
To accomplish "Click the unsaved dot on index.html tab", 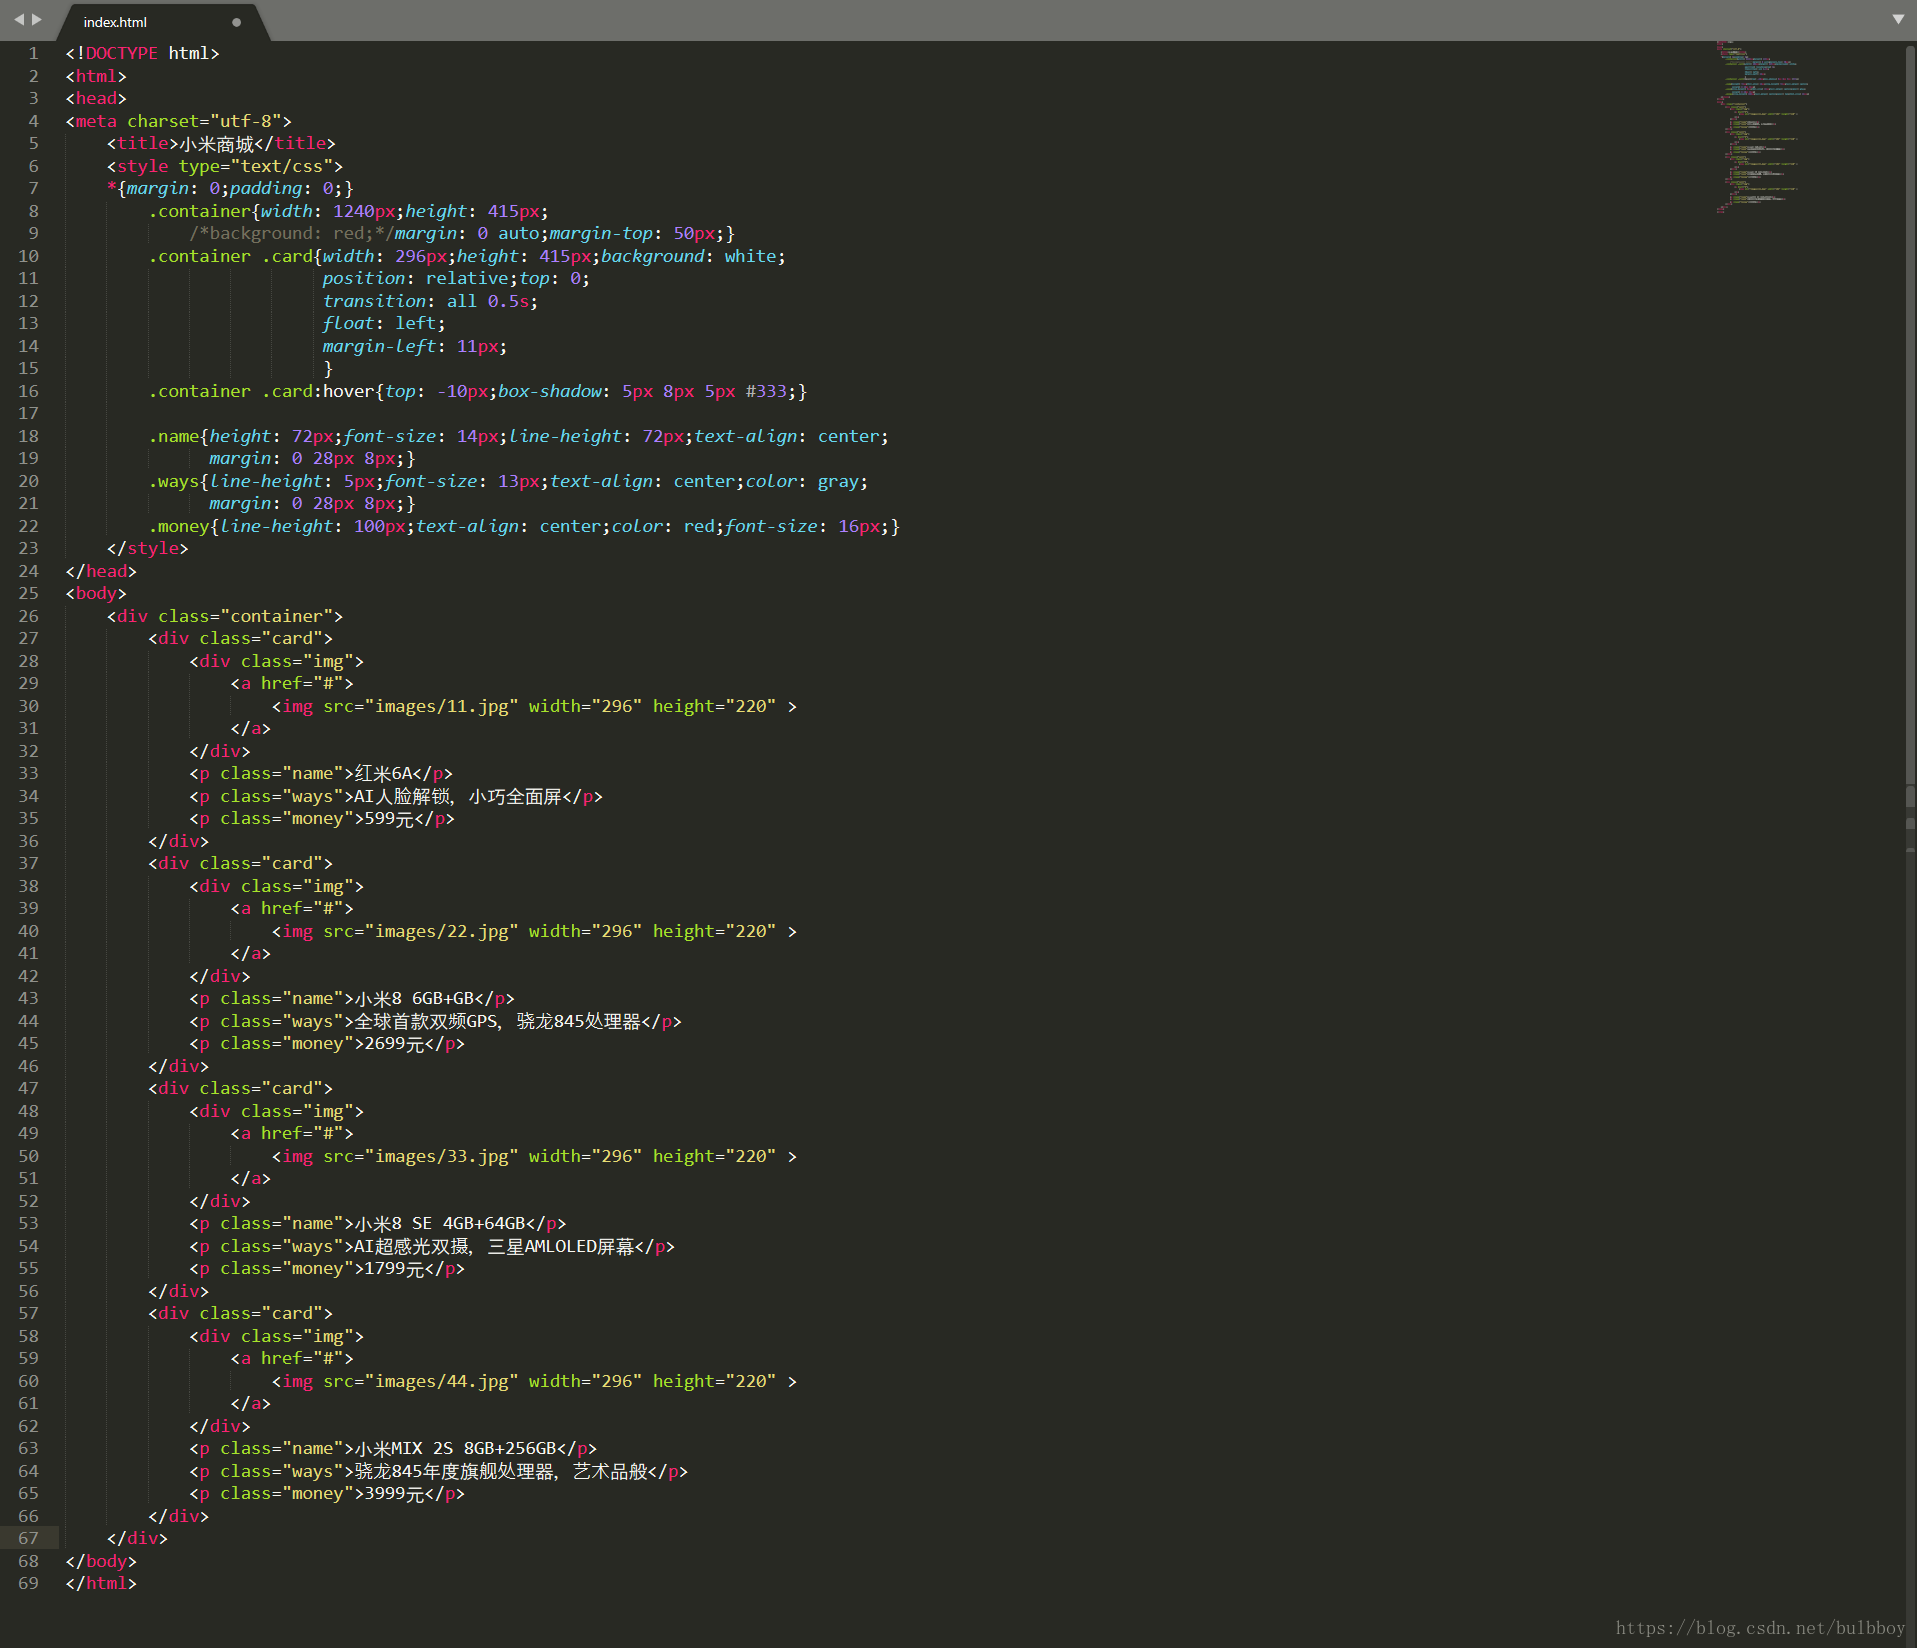I will pos(236,22).
